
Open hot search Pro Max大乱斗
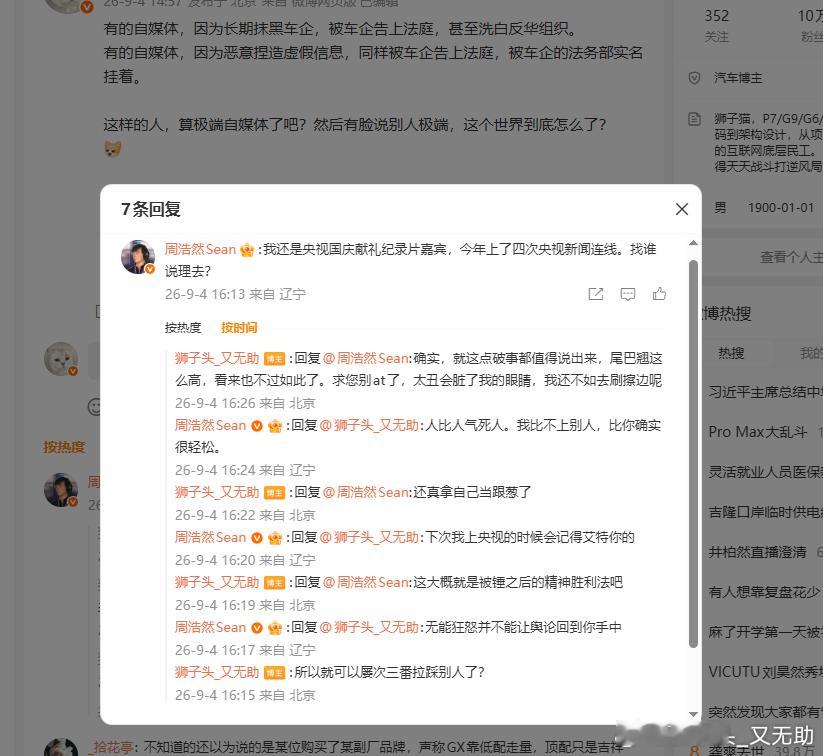(x=757, y=432)
